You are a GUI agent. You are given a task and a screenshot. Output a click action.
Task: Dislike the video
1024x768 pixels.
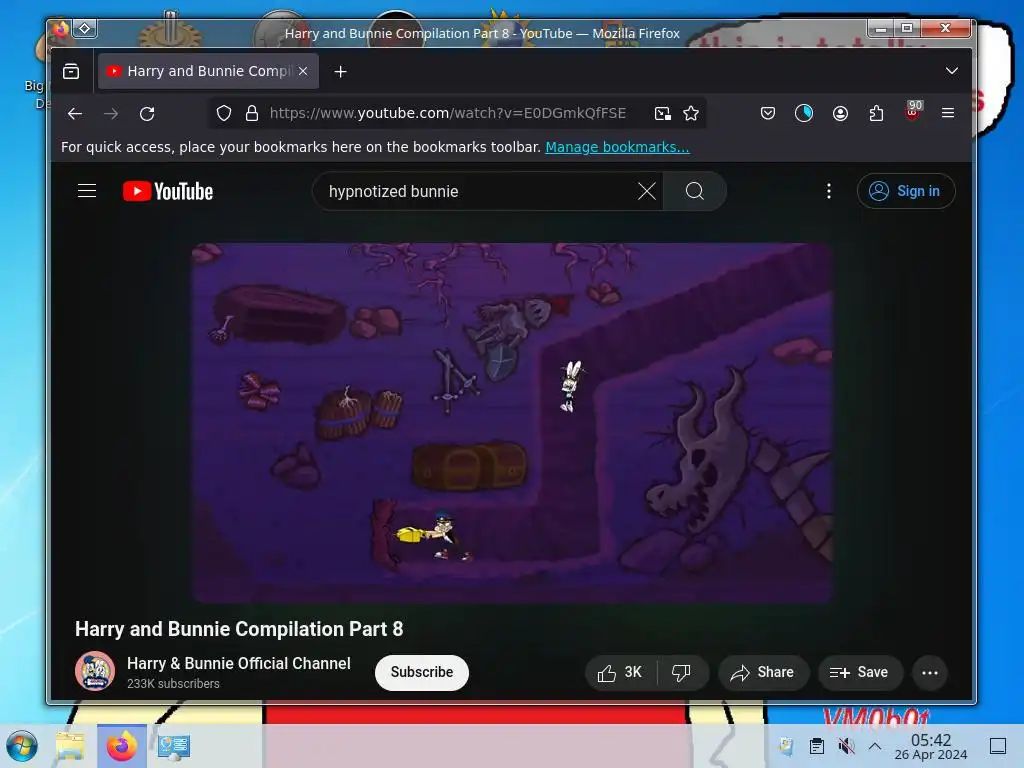coord(682,673)
